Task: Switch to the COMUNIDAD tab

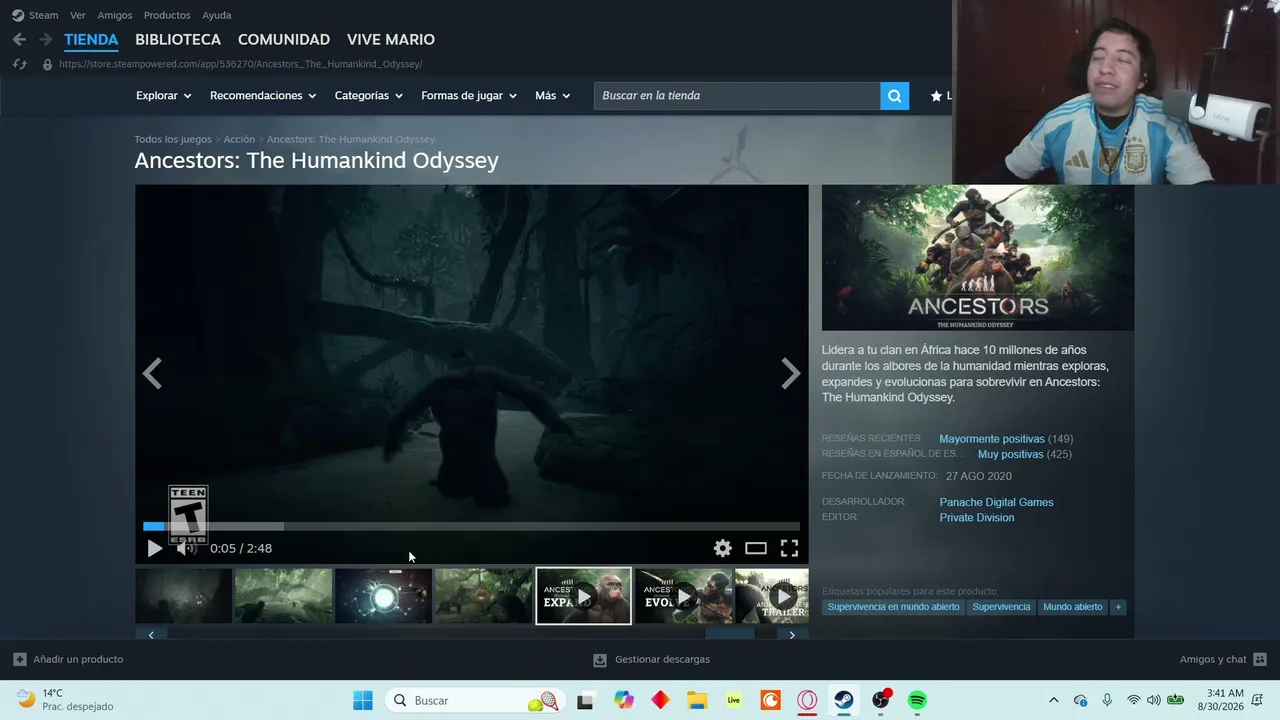Action: point(284,40)
